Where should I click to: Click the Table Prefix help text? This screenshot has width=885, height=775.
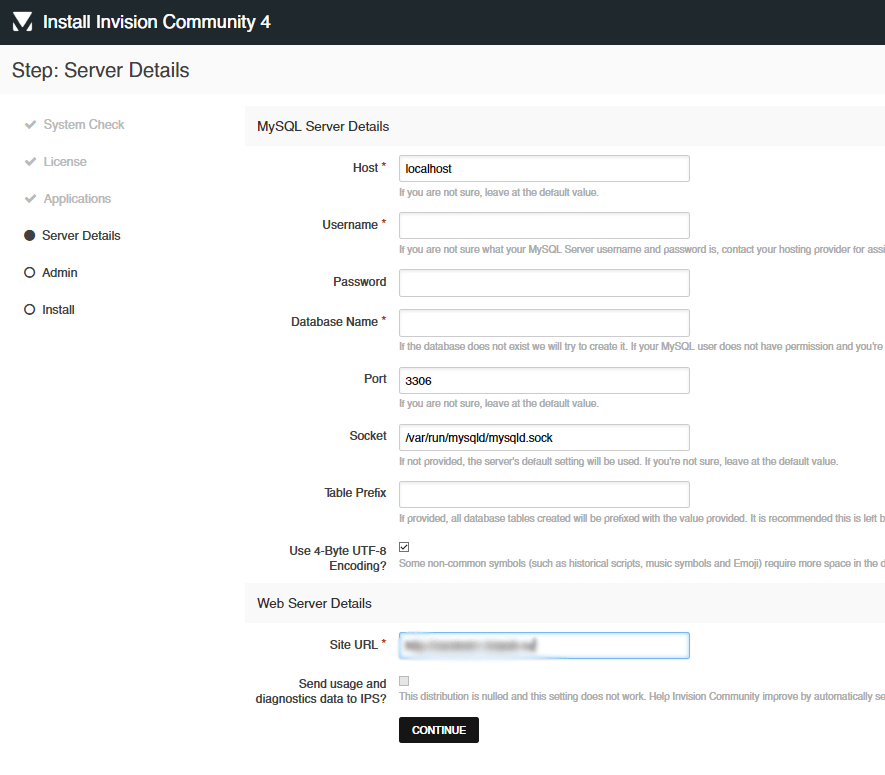tap(642, 518)
